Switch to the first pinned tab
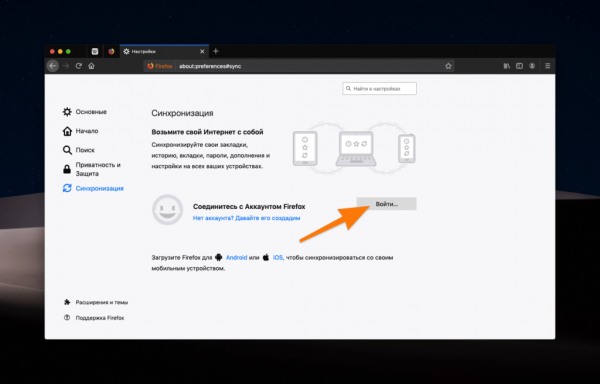This screenshot has height=384, width=600. (x=95, y=51)
